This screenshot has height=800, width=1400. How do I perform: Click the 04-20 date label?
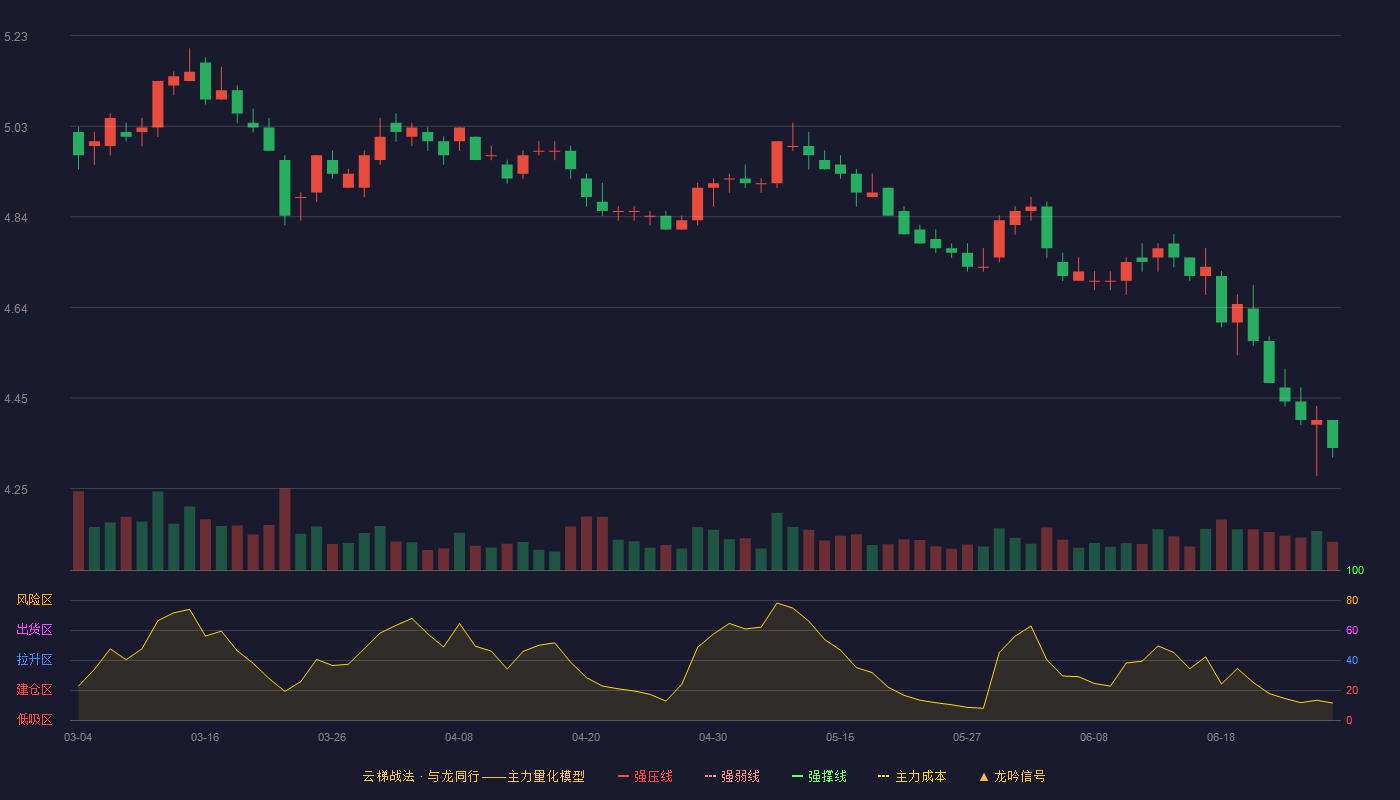(586, 737)
